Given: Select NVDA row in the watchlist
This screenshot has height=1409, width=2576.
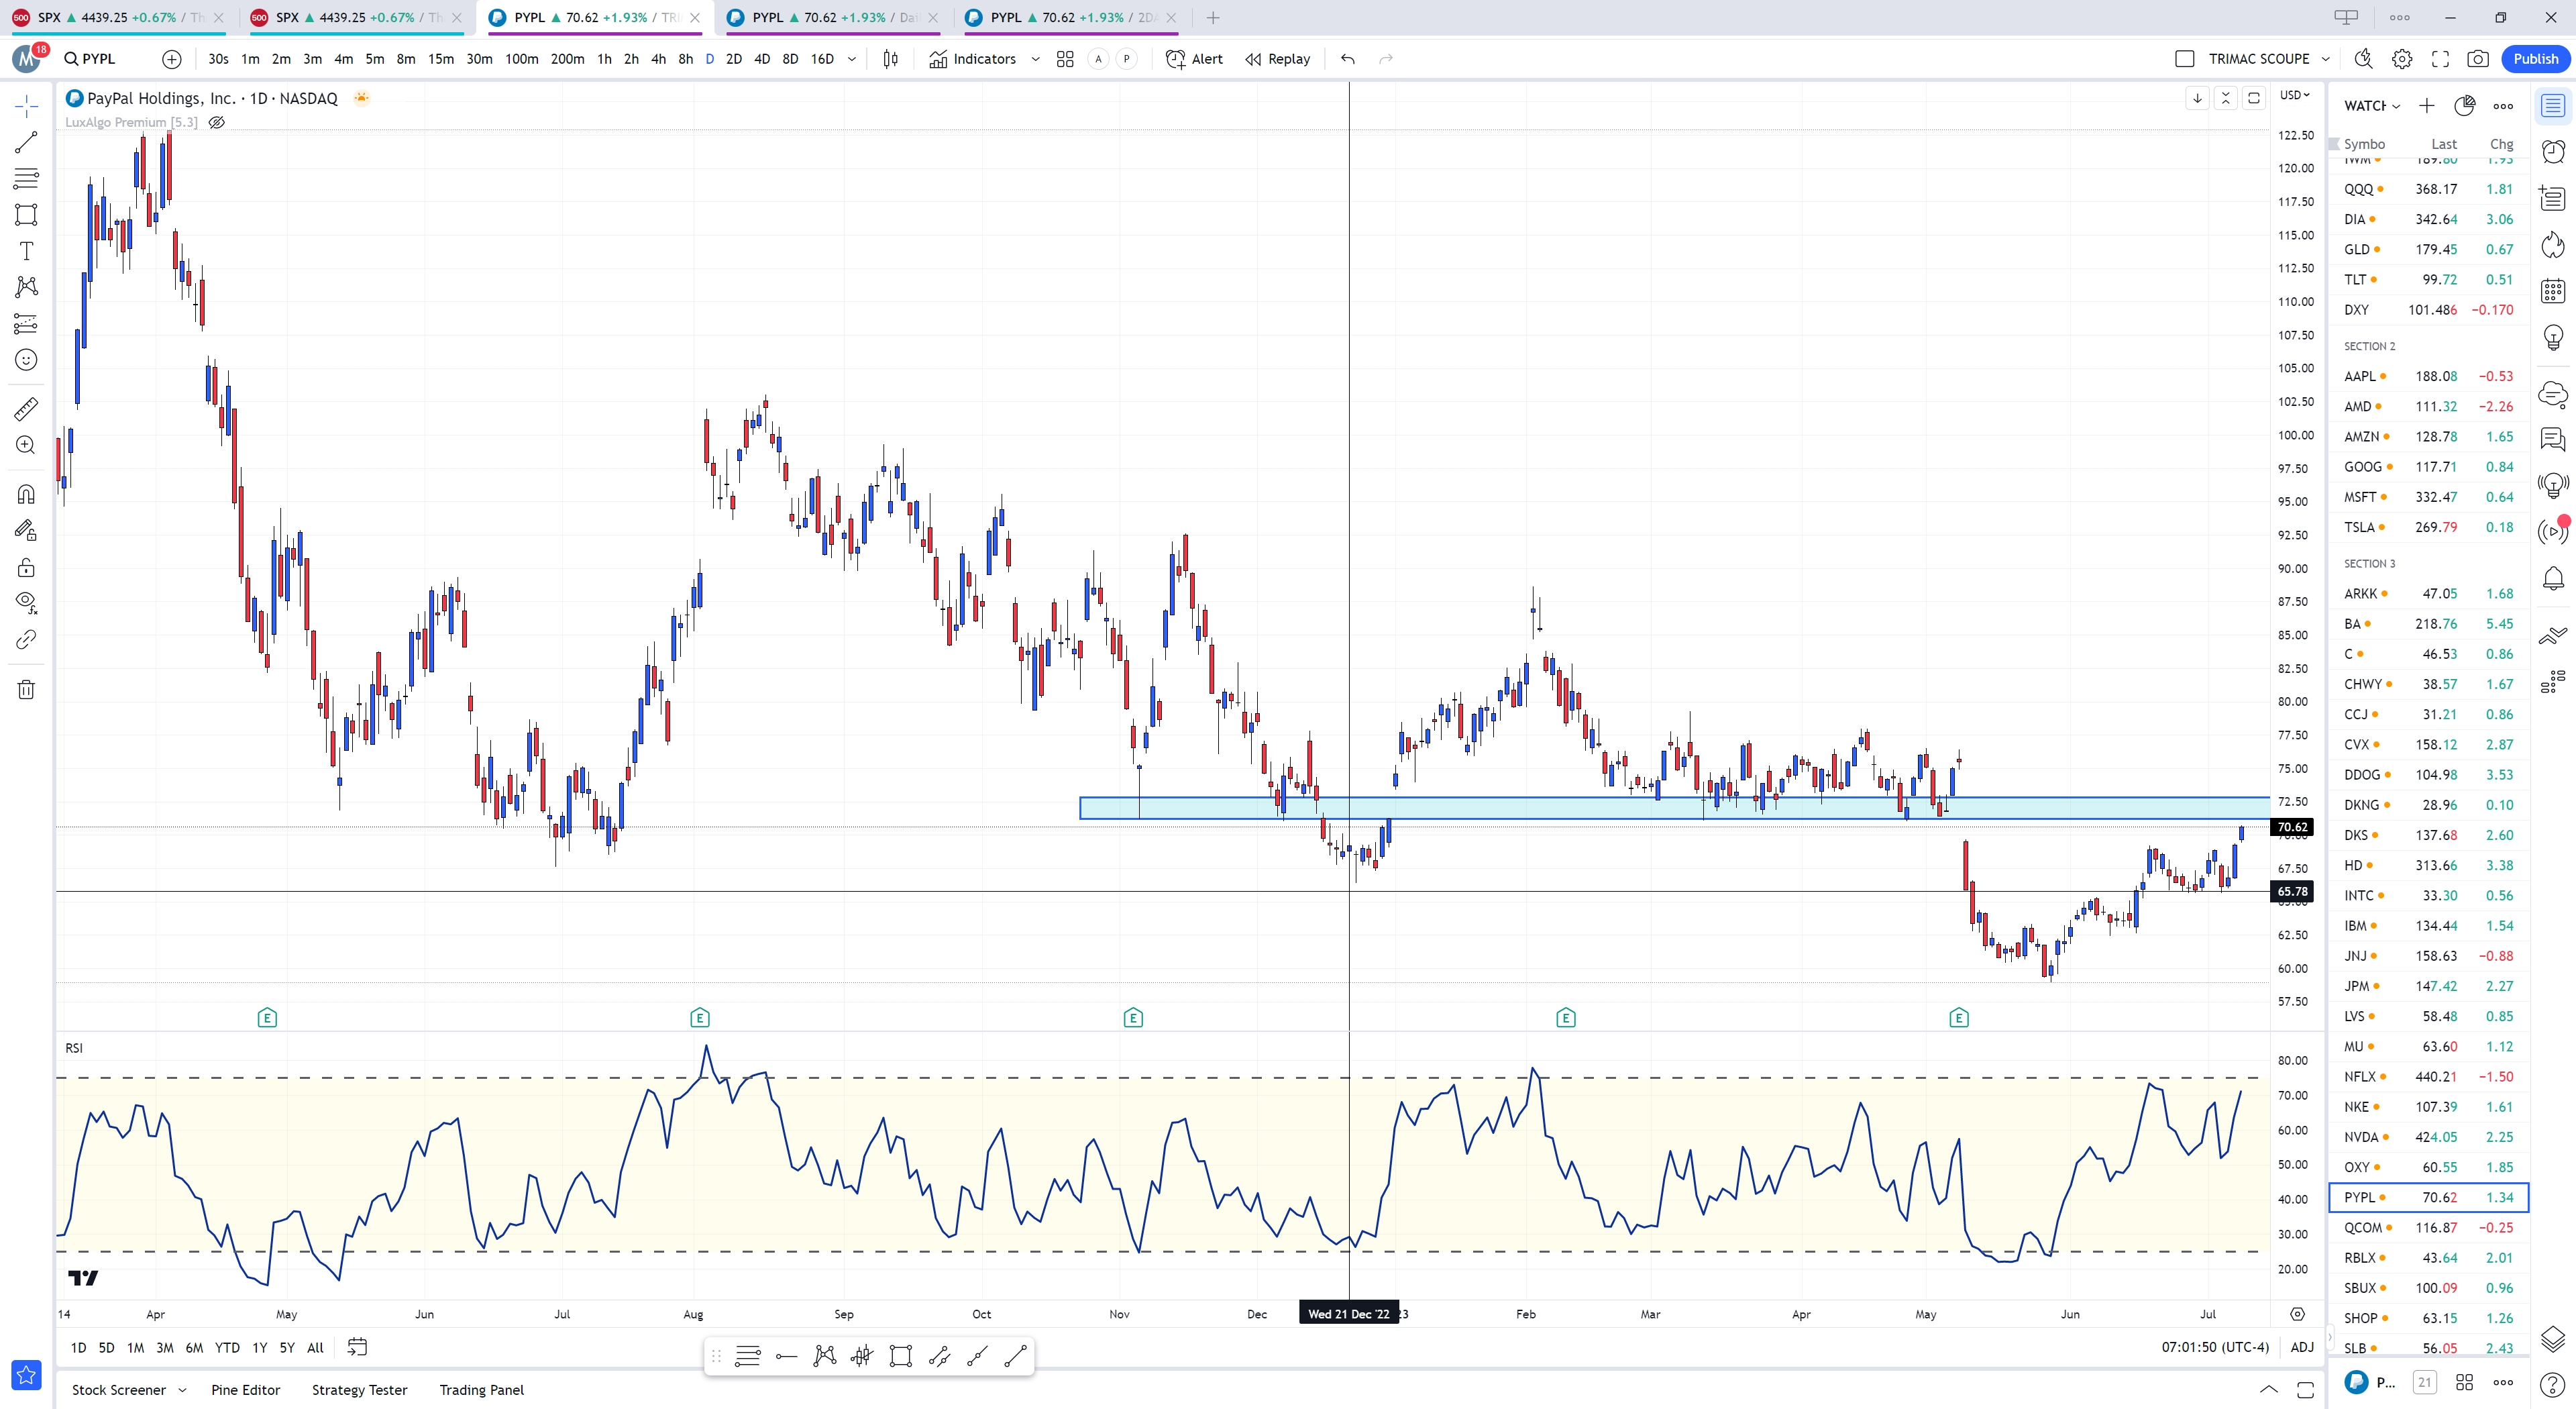Looking at the screenshot, I should pos(2428,1137).
